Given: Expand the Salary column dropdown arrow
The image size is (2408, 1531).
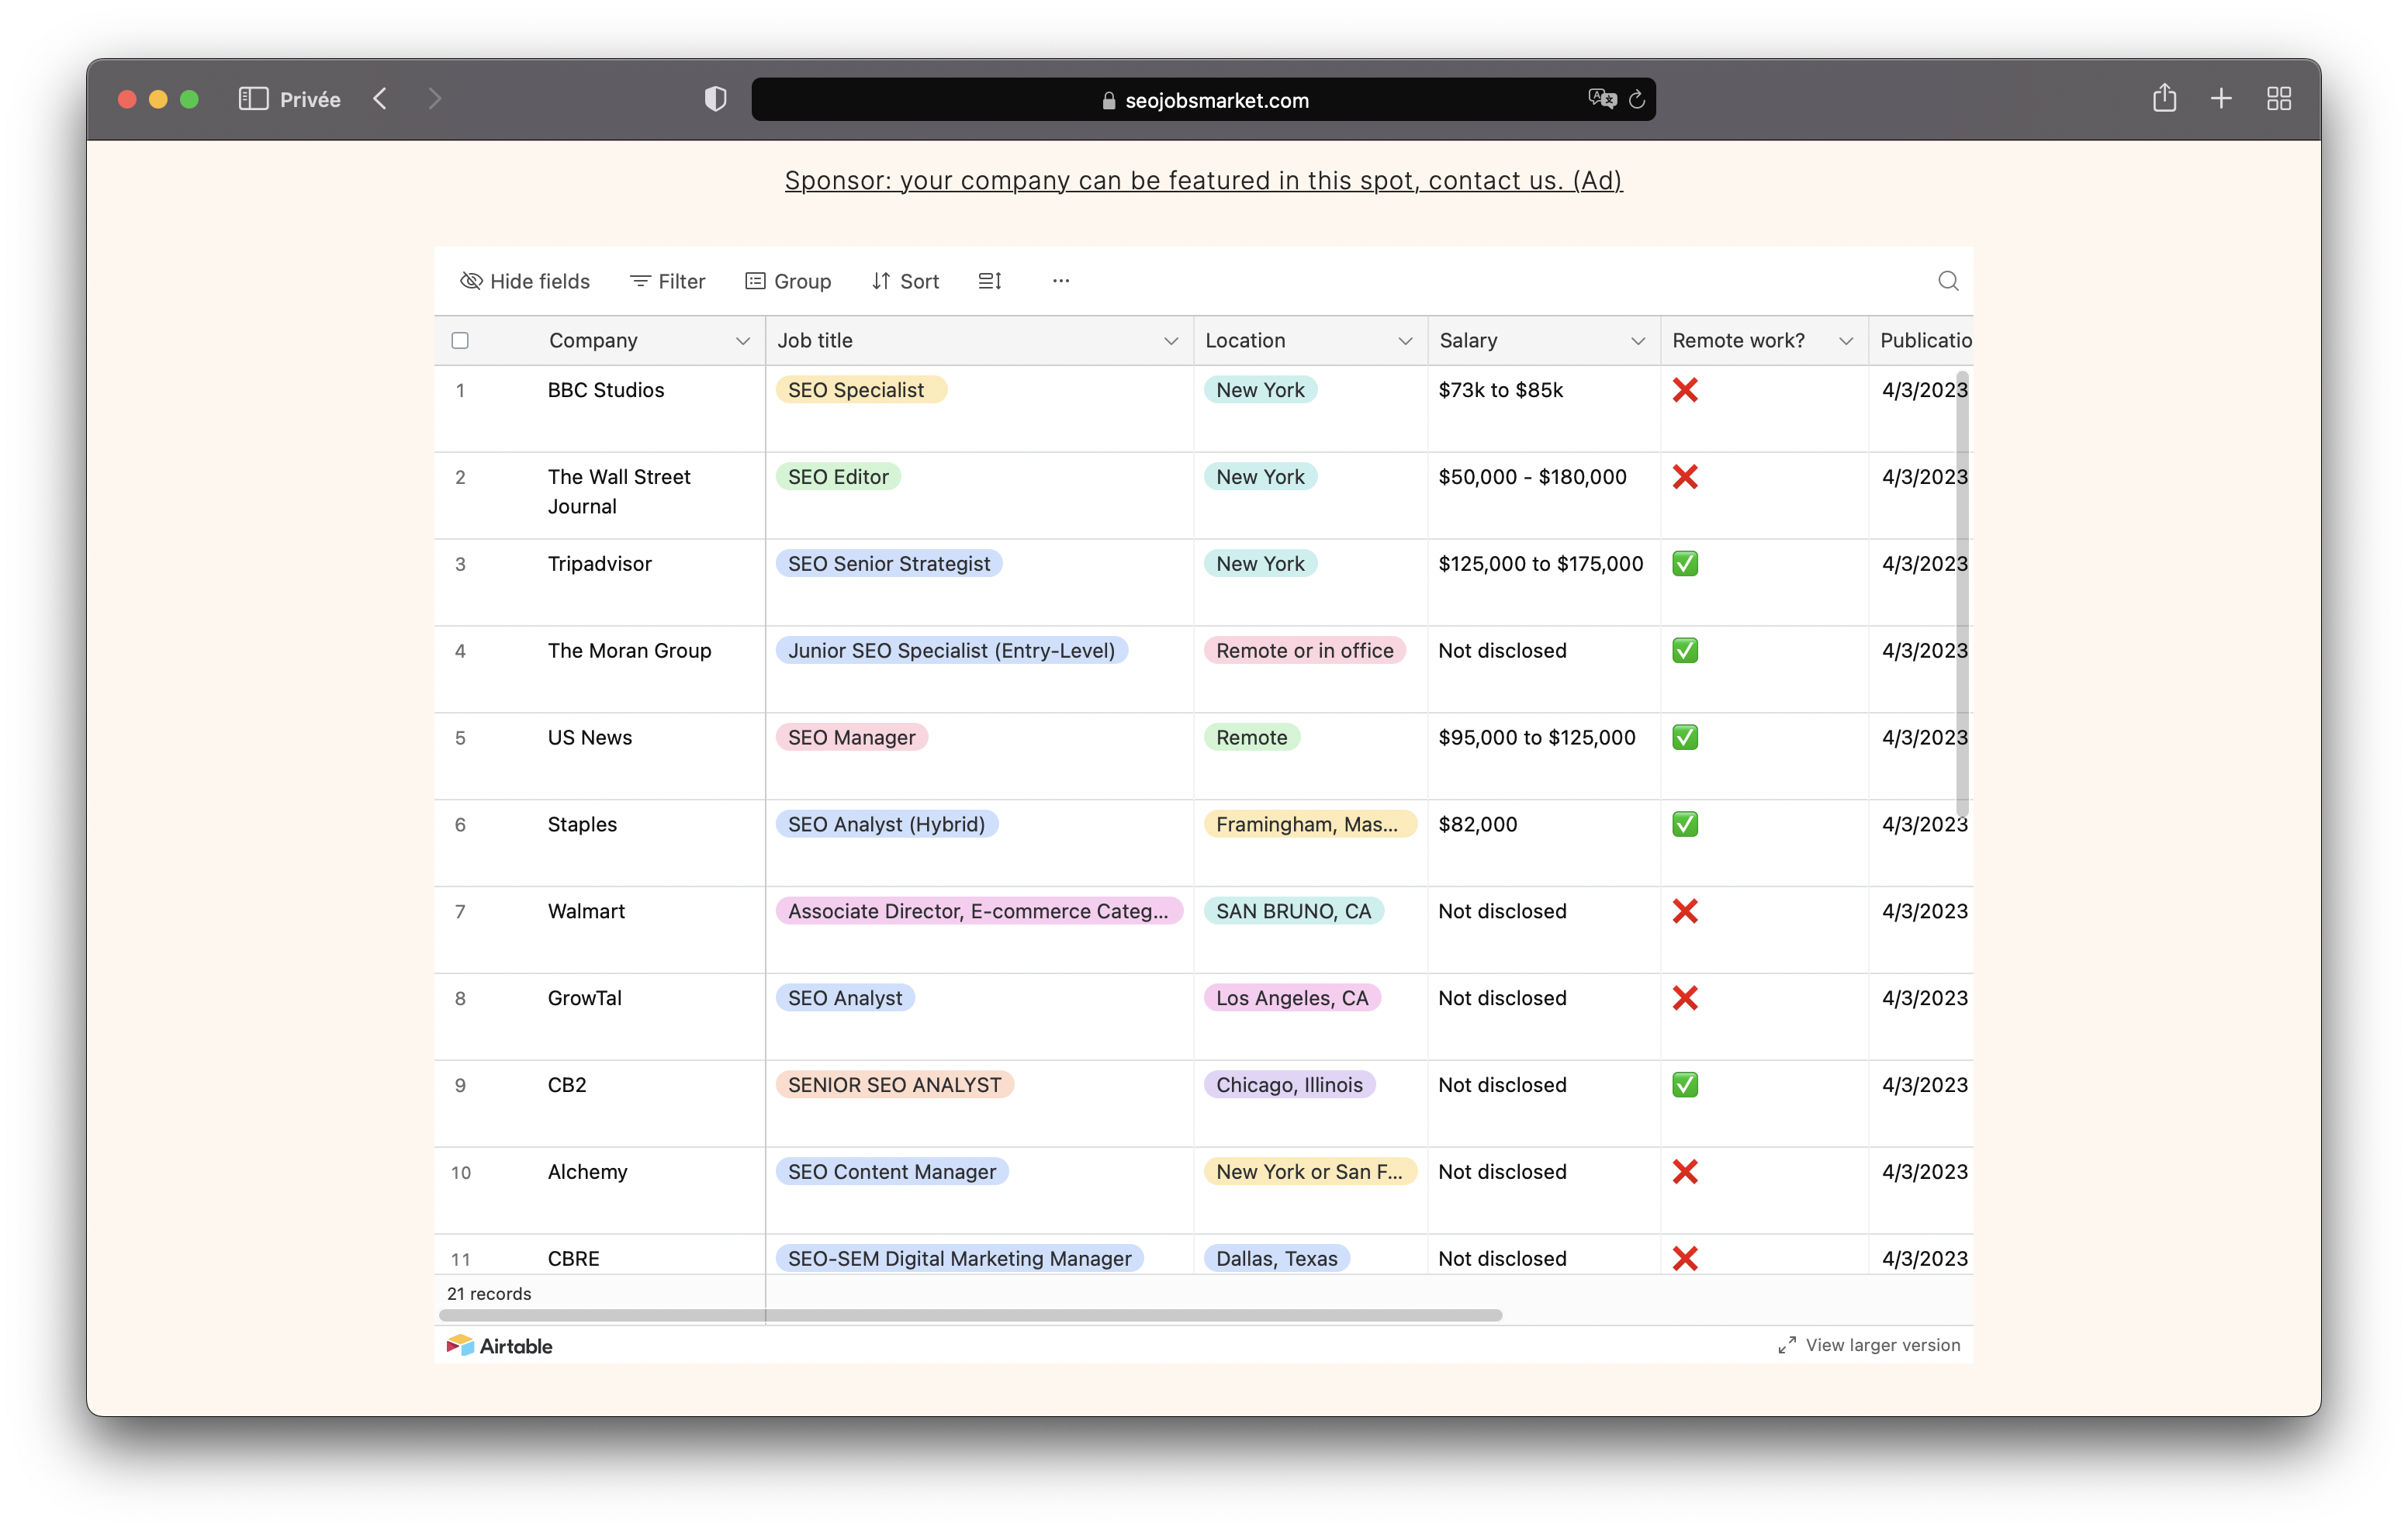Looking at the screenshot, I should [1638, 341].
